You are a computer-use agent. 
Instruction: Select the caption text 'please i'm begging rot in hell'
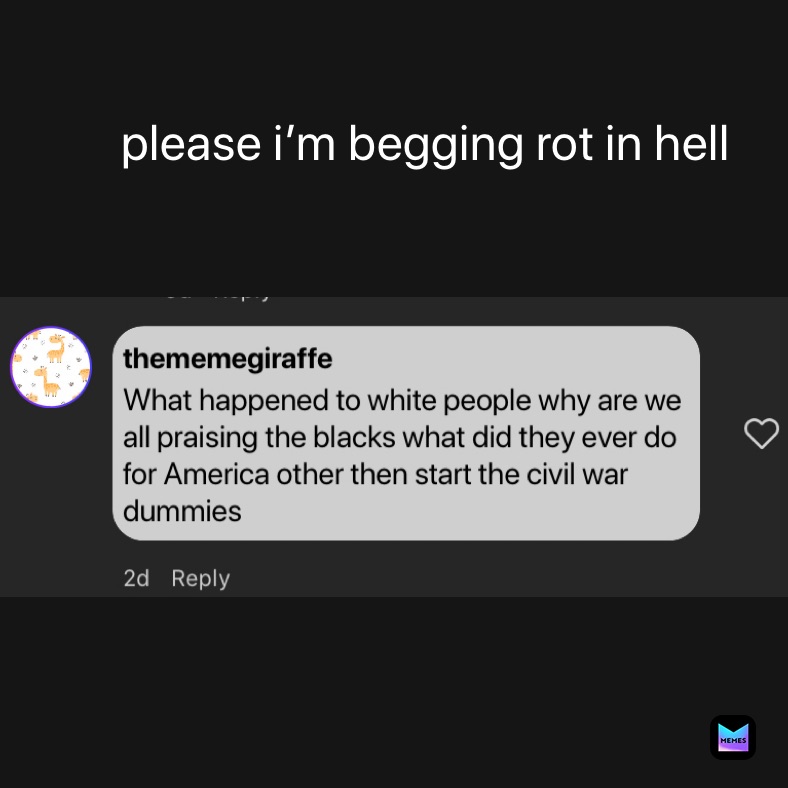[425, 145]
